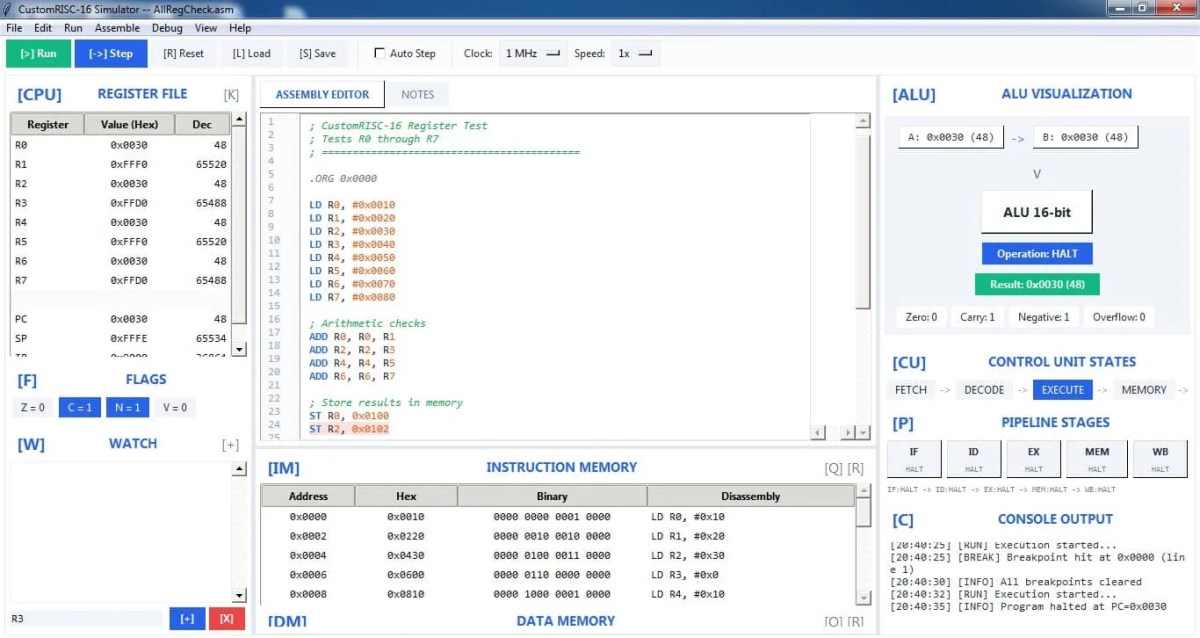
Task: Click the WB pipeline stage box
Action: 1160,458
